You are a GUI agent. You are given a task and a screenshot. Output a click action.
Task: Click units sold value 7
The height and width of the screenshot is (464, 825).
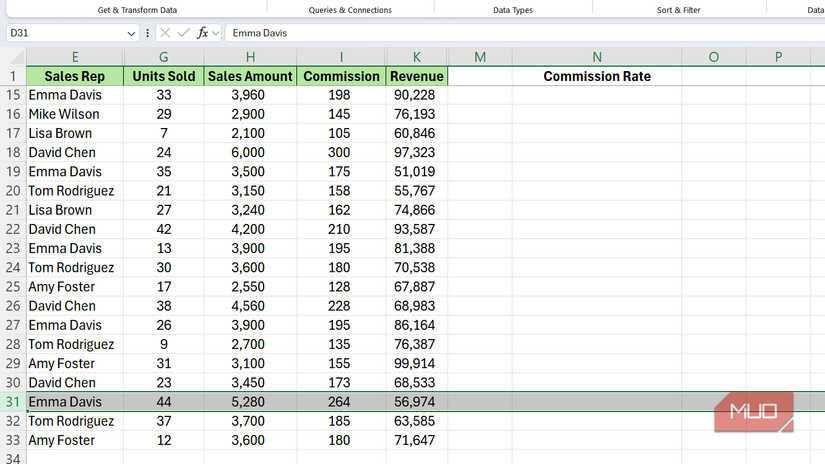coord(164,134)
